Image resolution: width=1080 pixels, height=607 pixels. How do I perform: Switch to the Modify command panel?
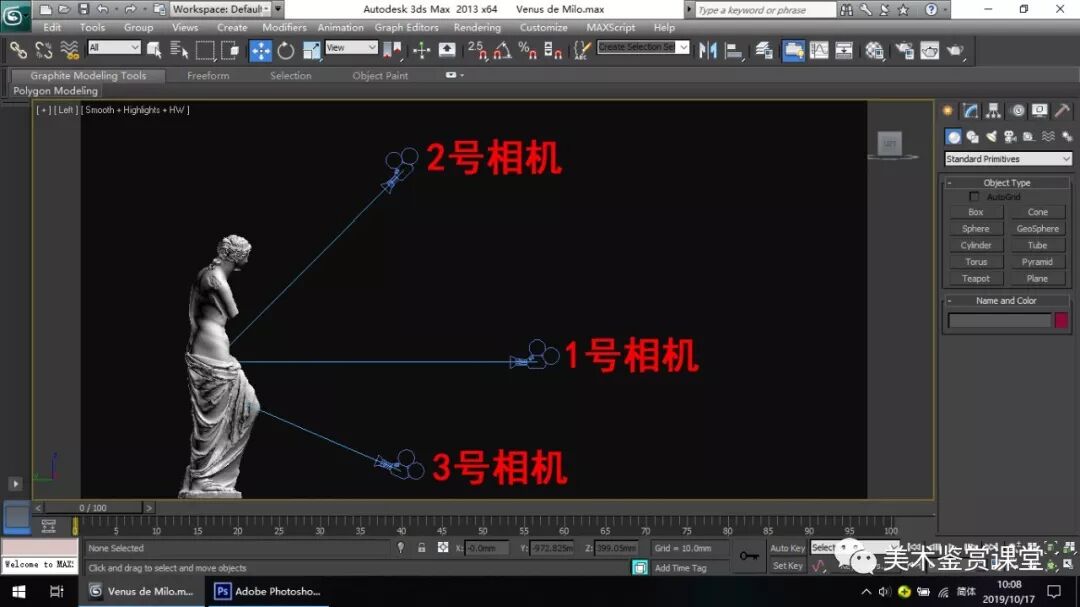pos(970,110)
